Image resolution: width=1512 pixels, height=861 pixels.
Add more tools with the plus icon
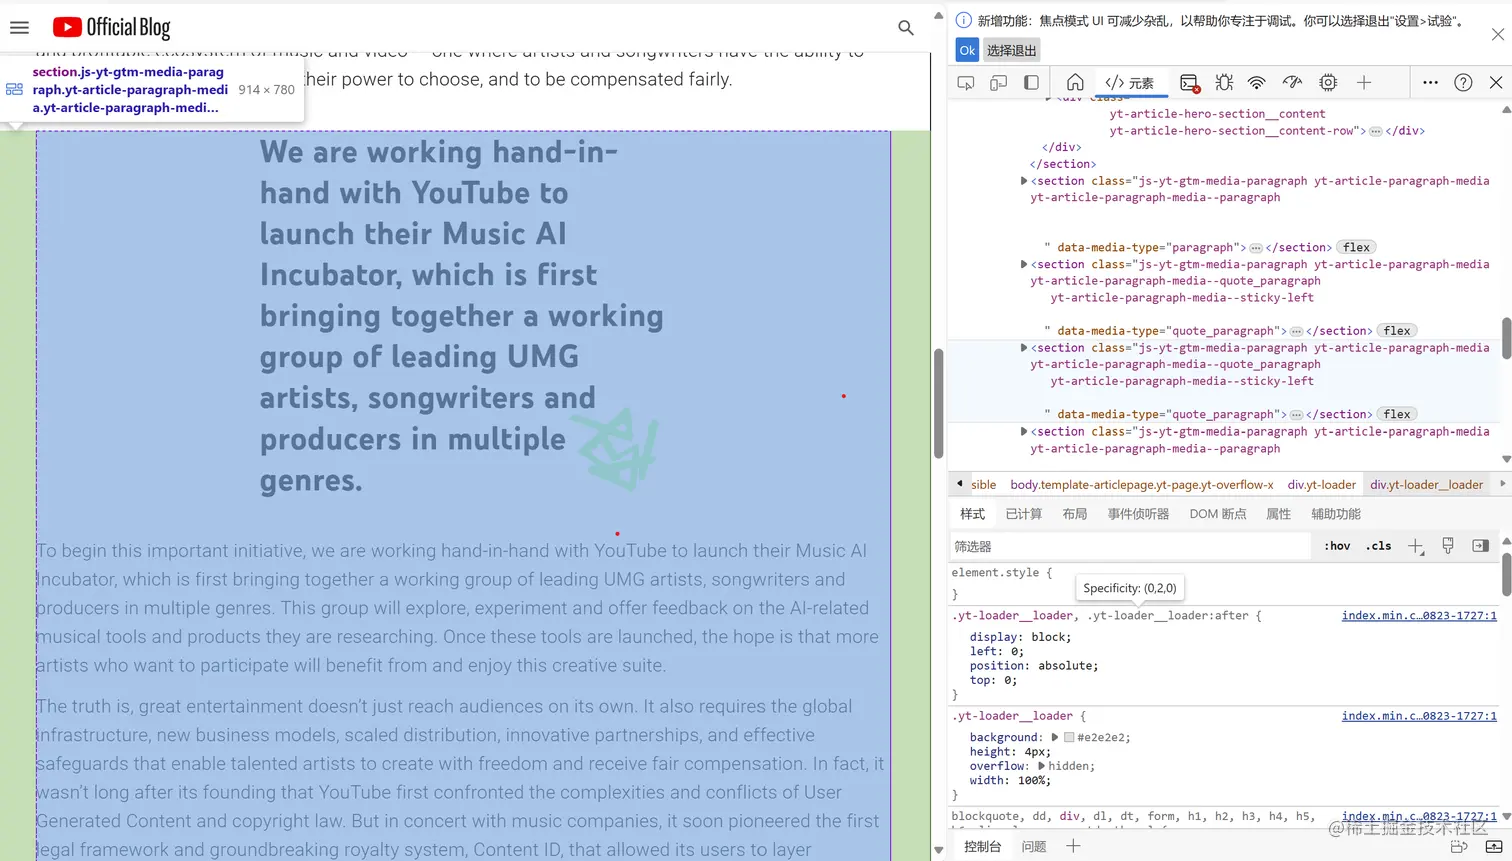click(x=1364, y=83)
